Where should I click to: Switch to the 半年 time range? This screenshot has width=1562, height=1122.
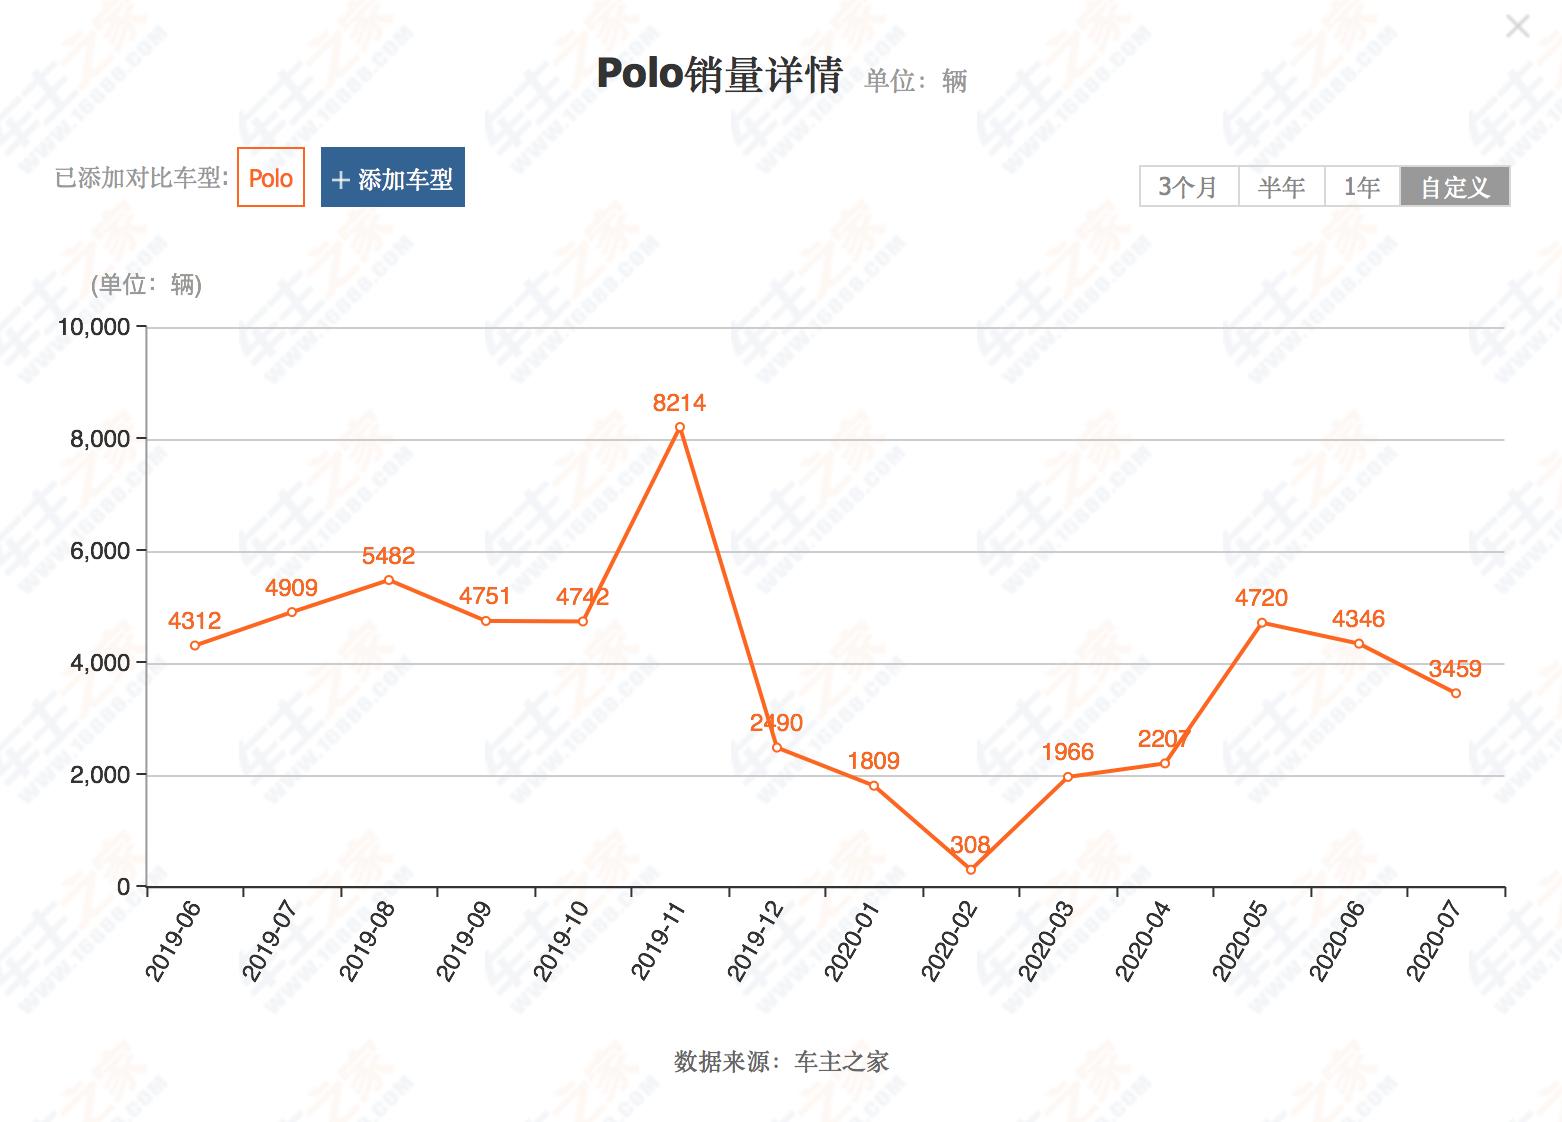coord(1281,187)
